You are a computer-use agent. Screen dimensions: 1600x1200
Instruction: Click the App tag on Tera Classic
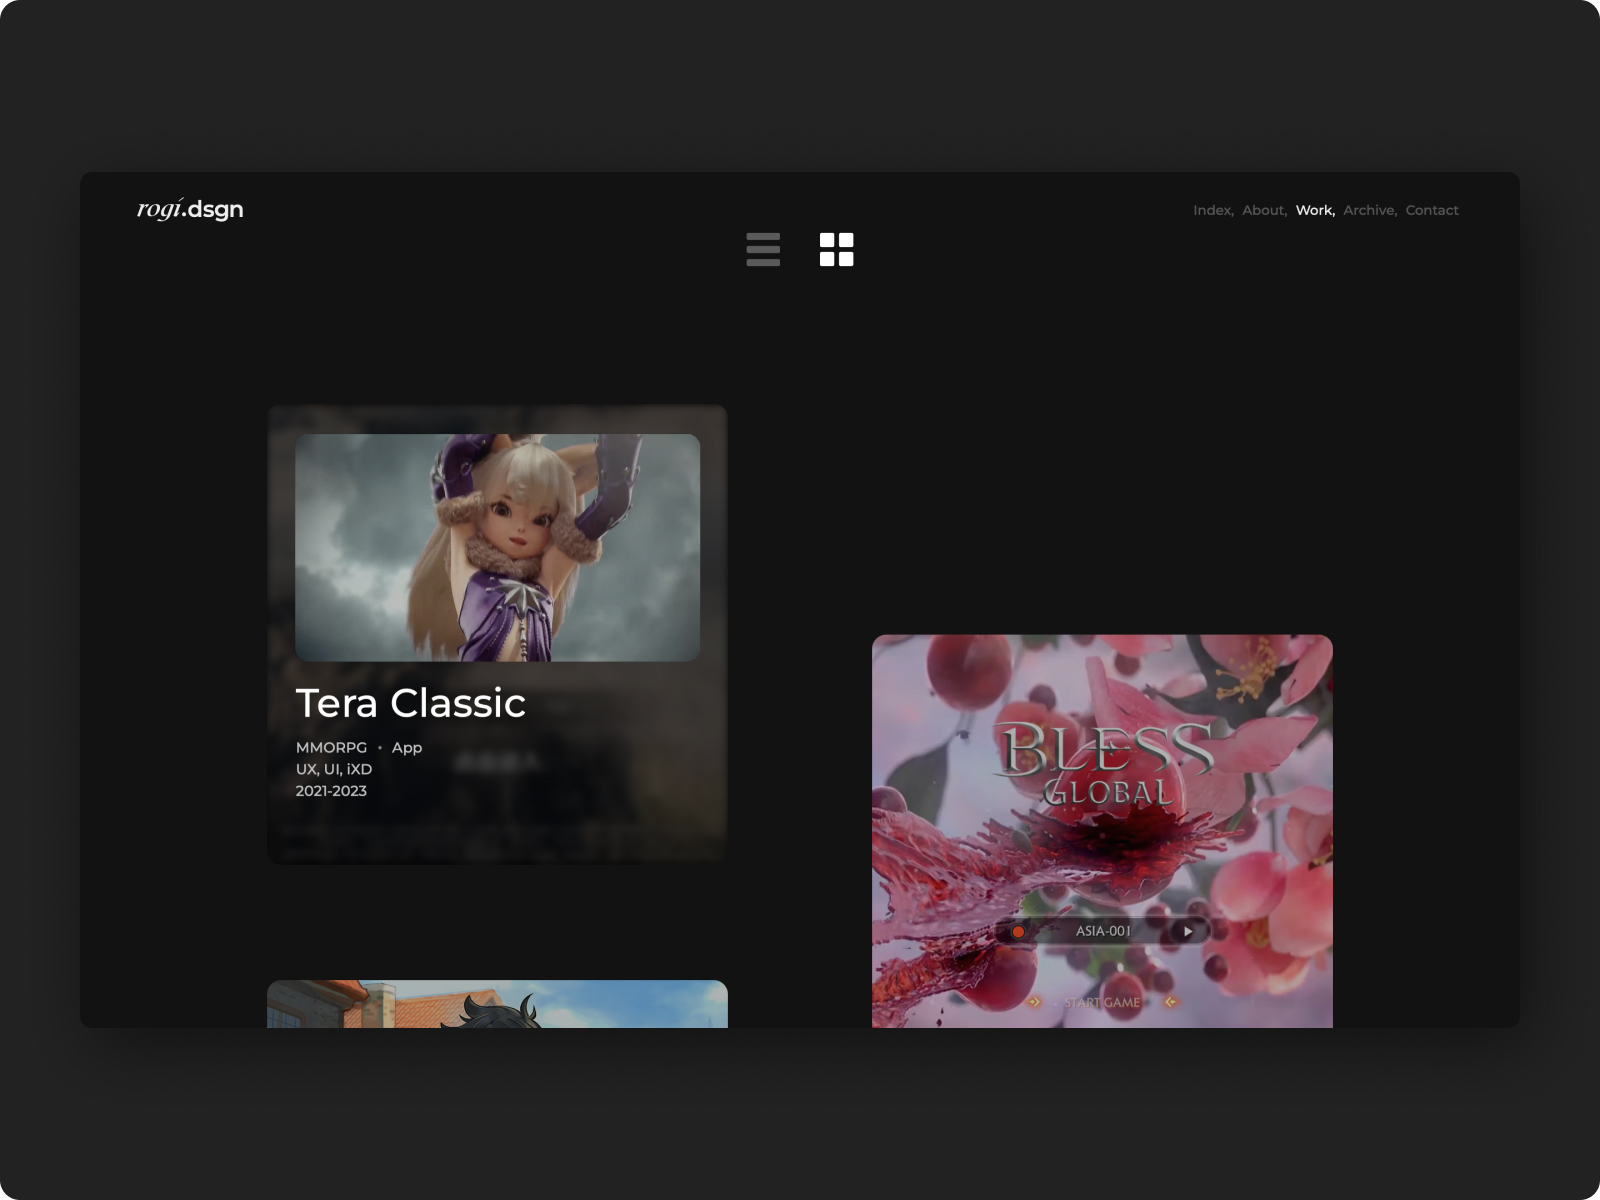(x=407, y=748)
